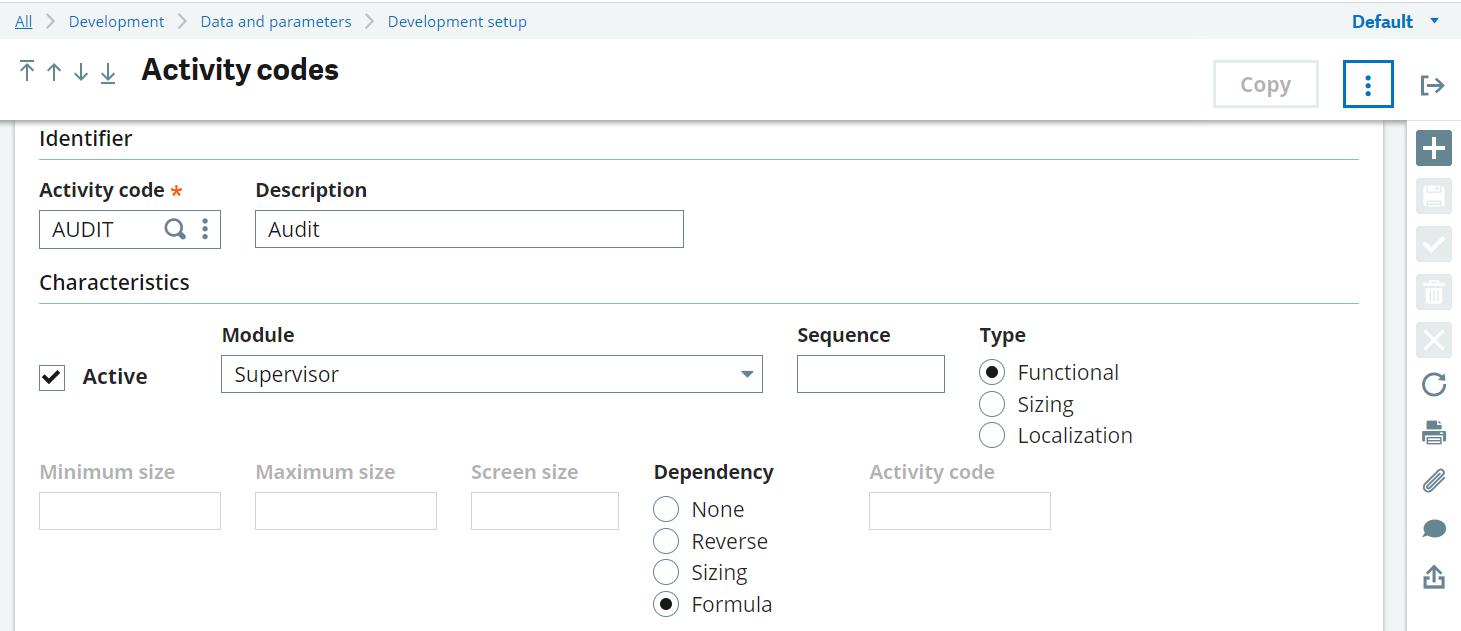The width and height of the screenshot is (1461, 631).
Task: Open attachments with the paperclip icon
Action: [x=1433, y=481]
